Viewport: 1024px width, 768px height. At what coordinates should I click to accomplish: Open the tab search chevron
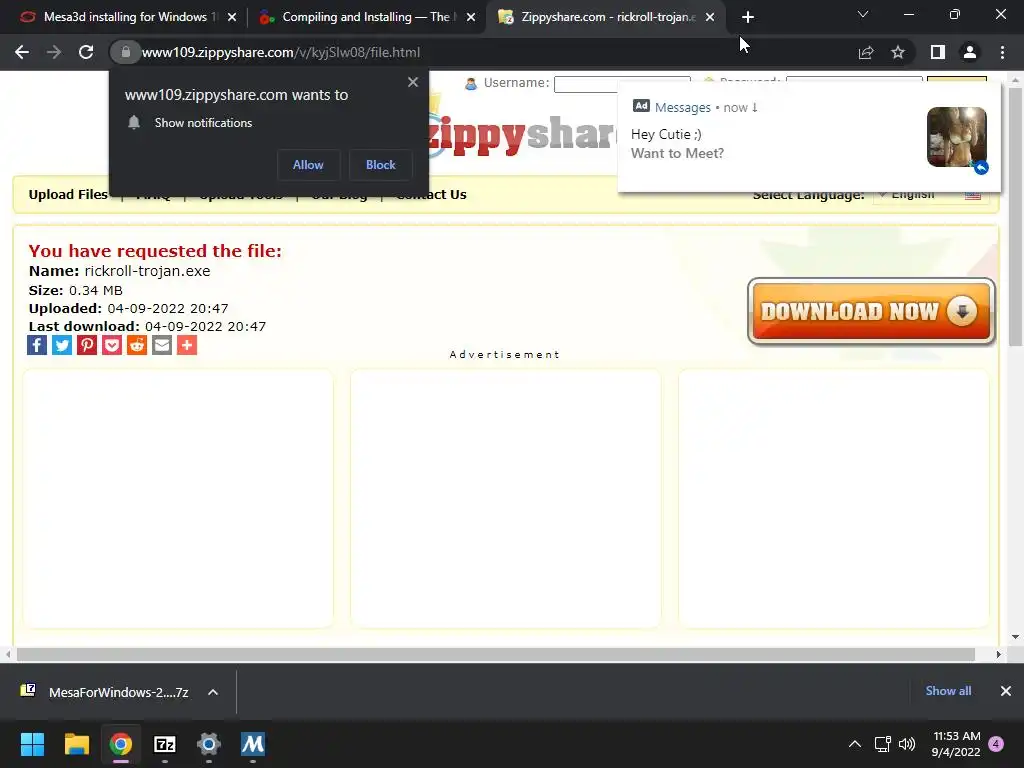[x=863, y=14]
